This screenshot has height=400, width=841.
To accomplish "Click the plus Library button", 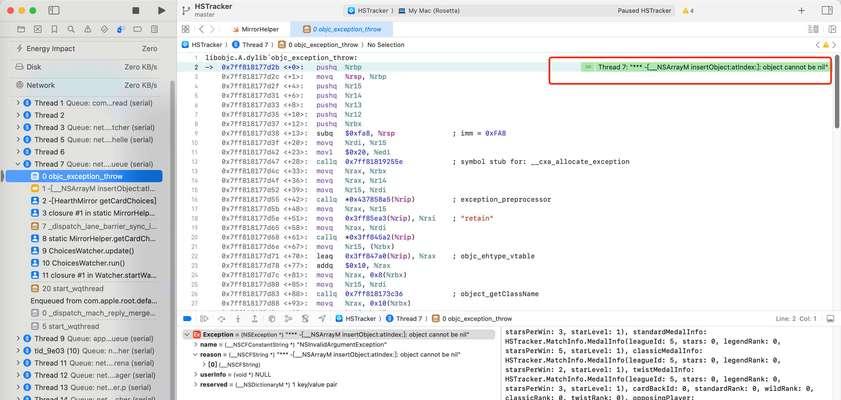I will point(801,11).
